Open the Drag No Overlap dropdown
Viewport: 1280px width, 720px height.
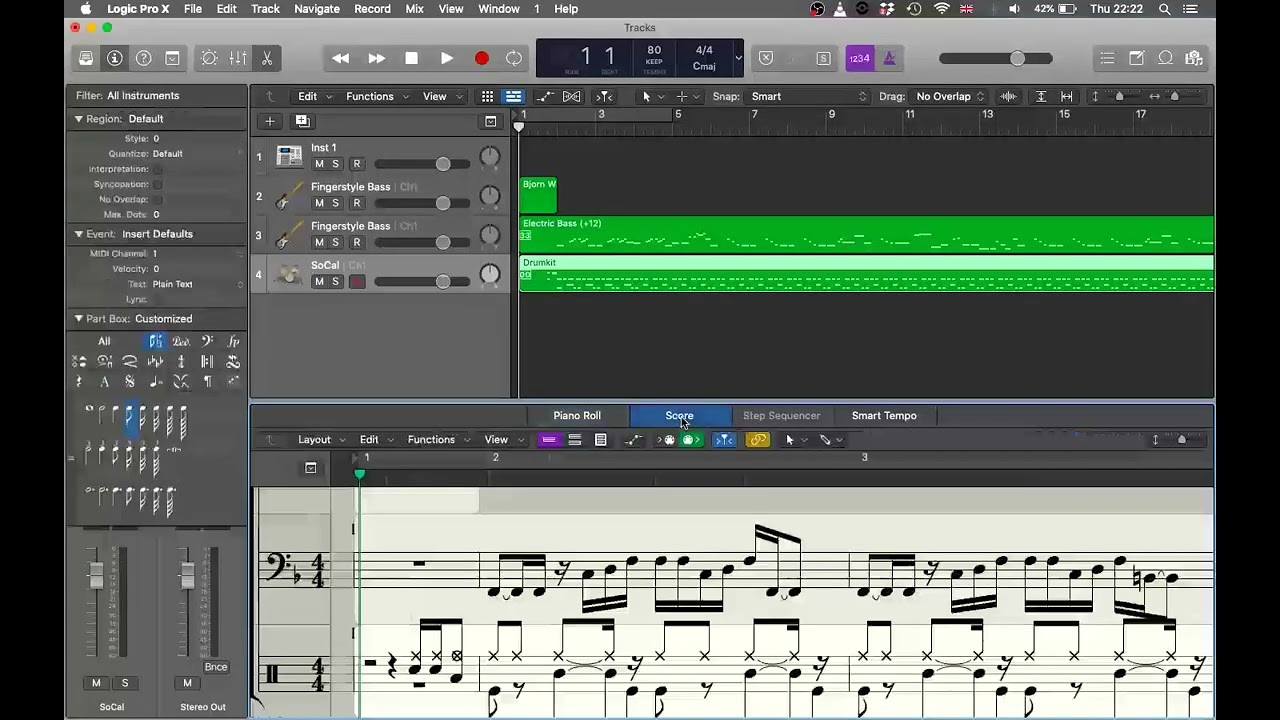[950, 96]
